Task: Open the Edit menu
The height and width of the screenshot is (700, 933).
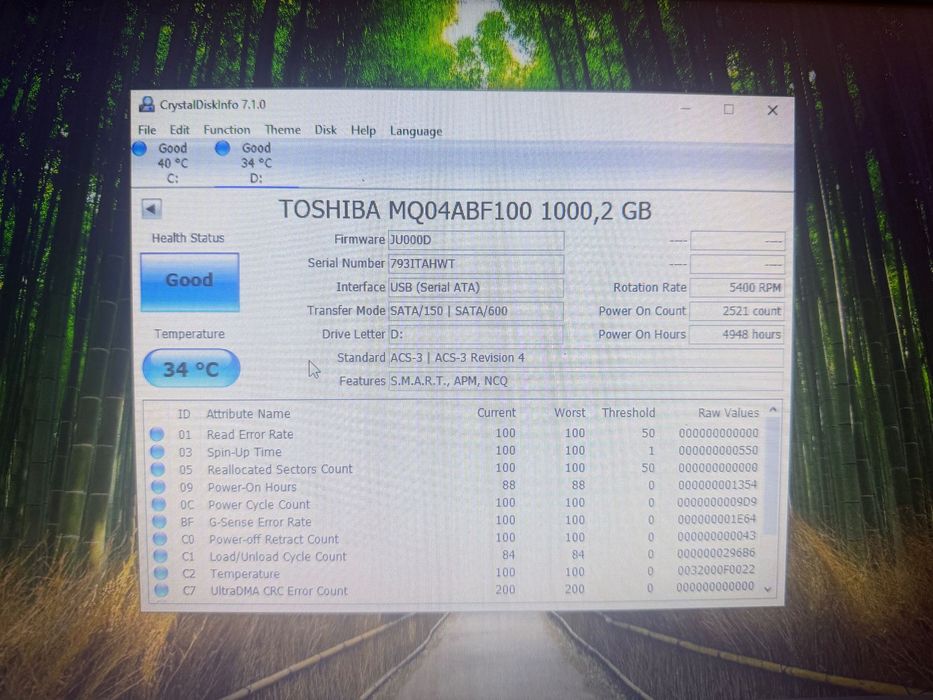Action: (179, 130)
